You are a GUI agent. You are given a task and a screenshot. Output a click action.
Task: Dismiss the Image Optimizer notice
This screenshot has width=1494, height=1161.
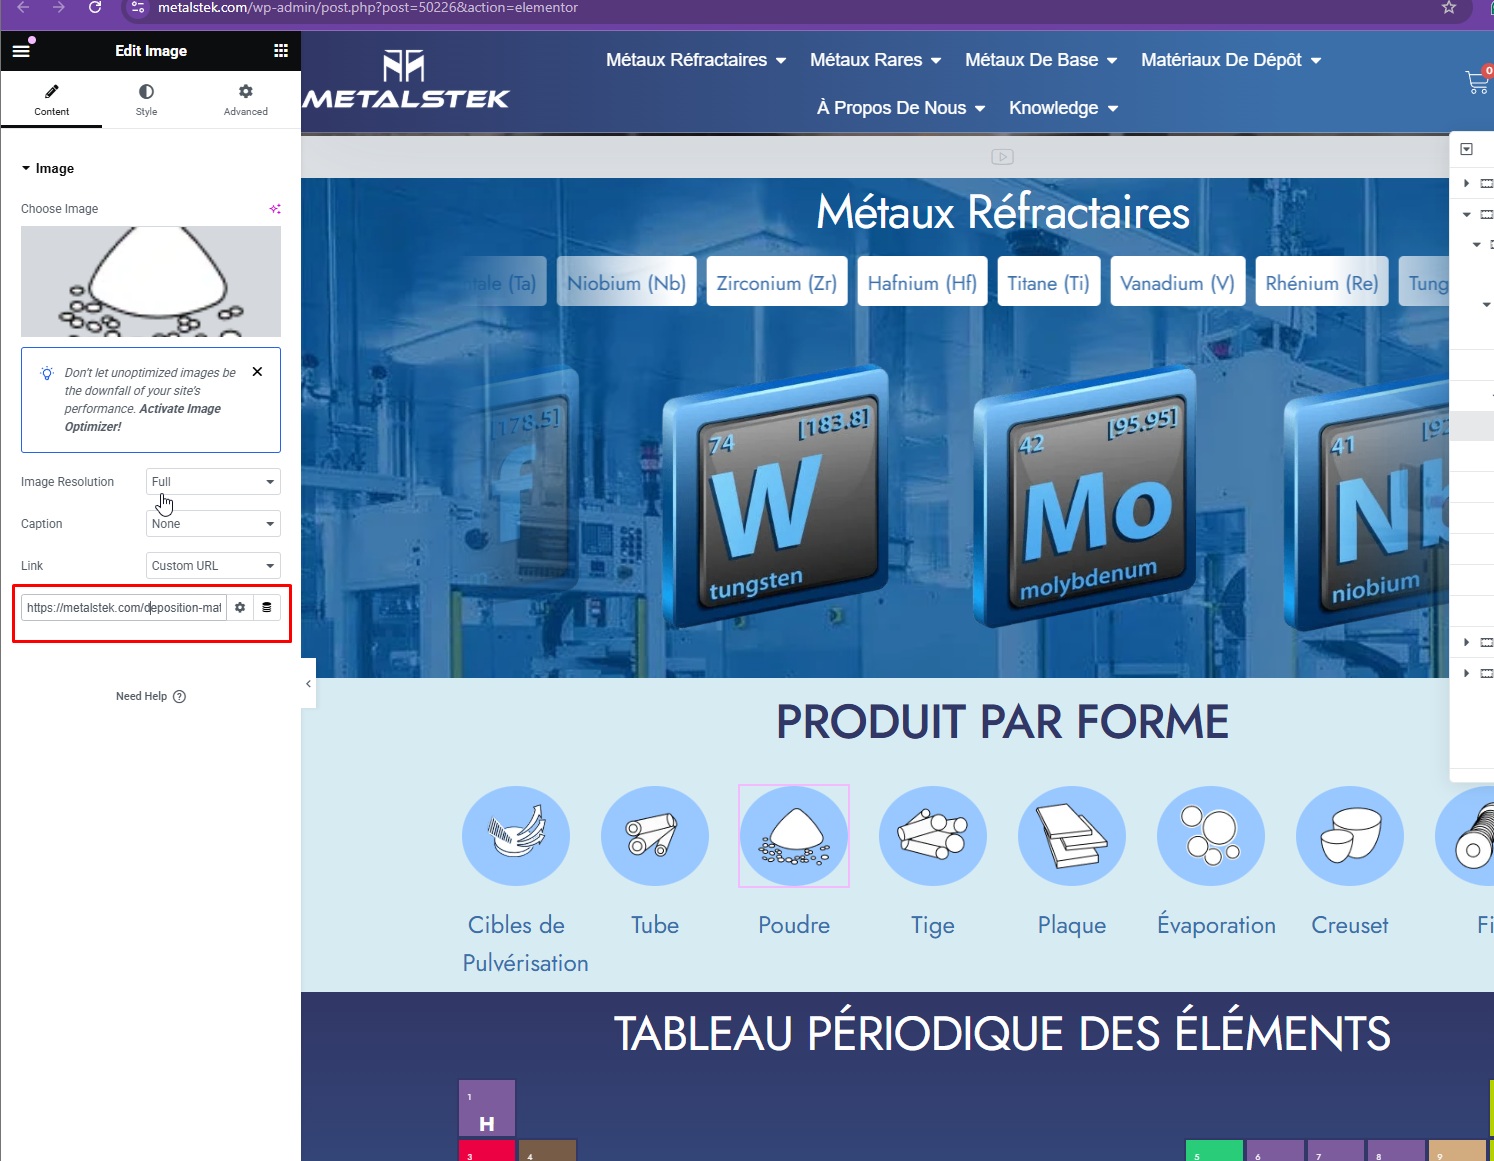(x=257, y=371)
